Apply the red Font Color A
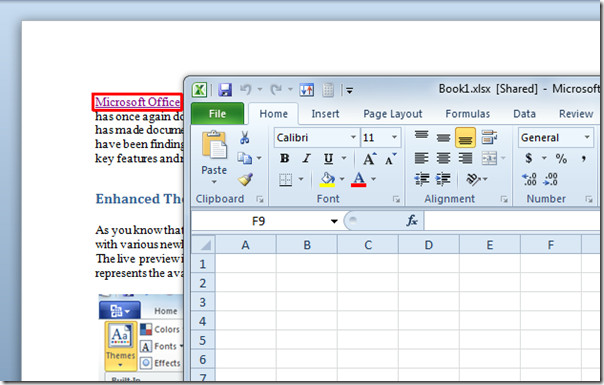 point(359,180)
